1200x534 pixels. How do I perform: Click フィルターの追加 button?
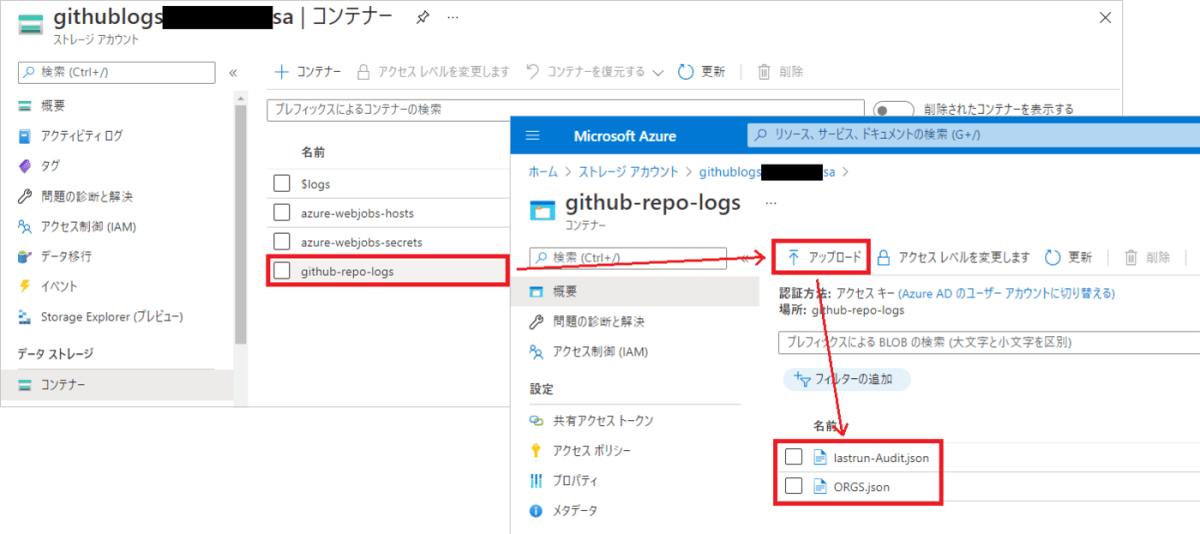pos(848,379)
